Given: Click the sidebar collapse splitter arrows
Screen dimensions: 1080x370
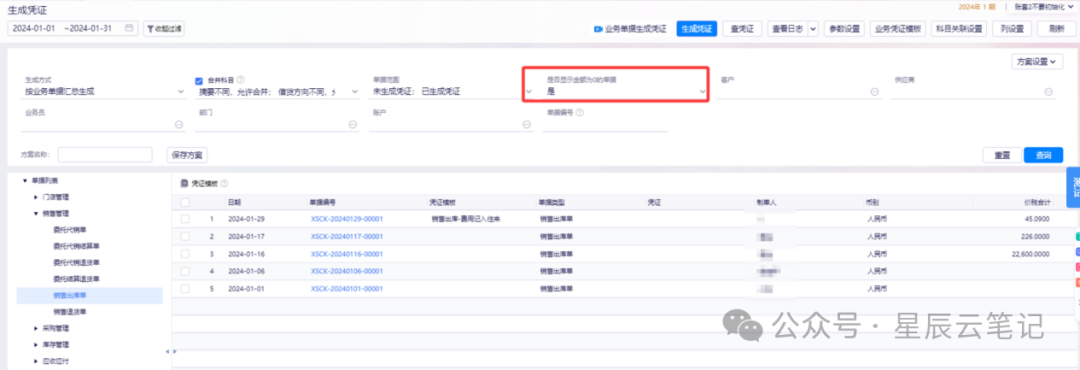Looking at the screenshot, I should pyautogui.click(x=170, y=352).
